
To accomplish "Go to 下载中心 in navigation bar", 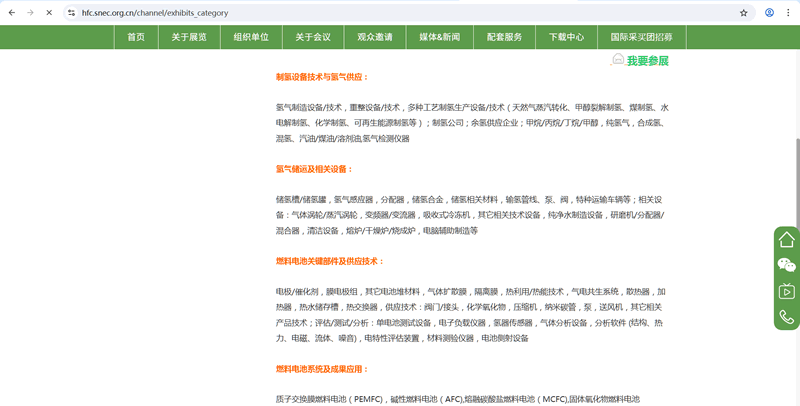I will point(566,37).
